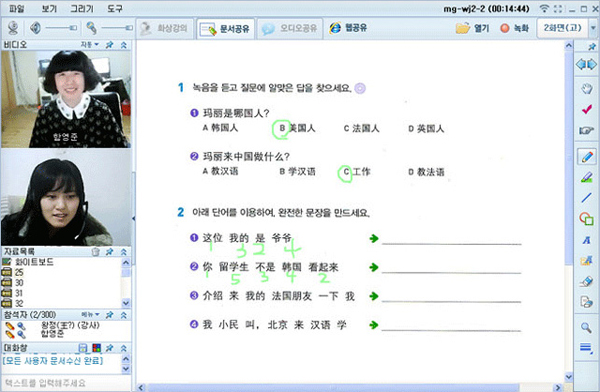Pick the text tool letter A
Screen dimensions: 600x392
point(587,240)
